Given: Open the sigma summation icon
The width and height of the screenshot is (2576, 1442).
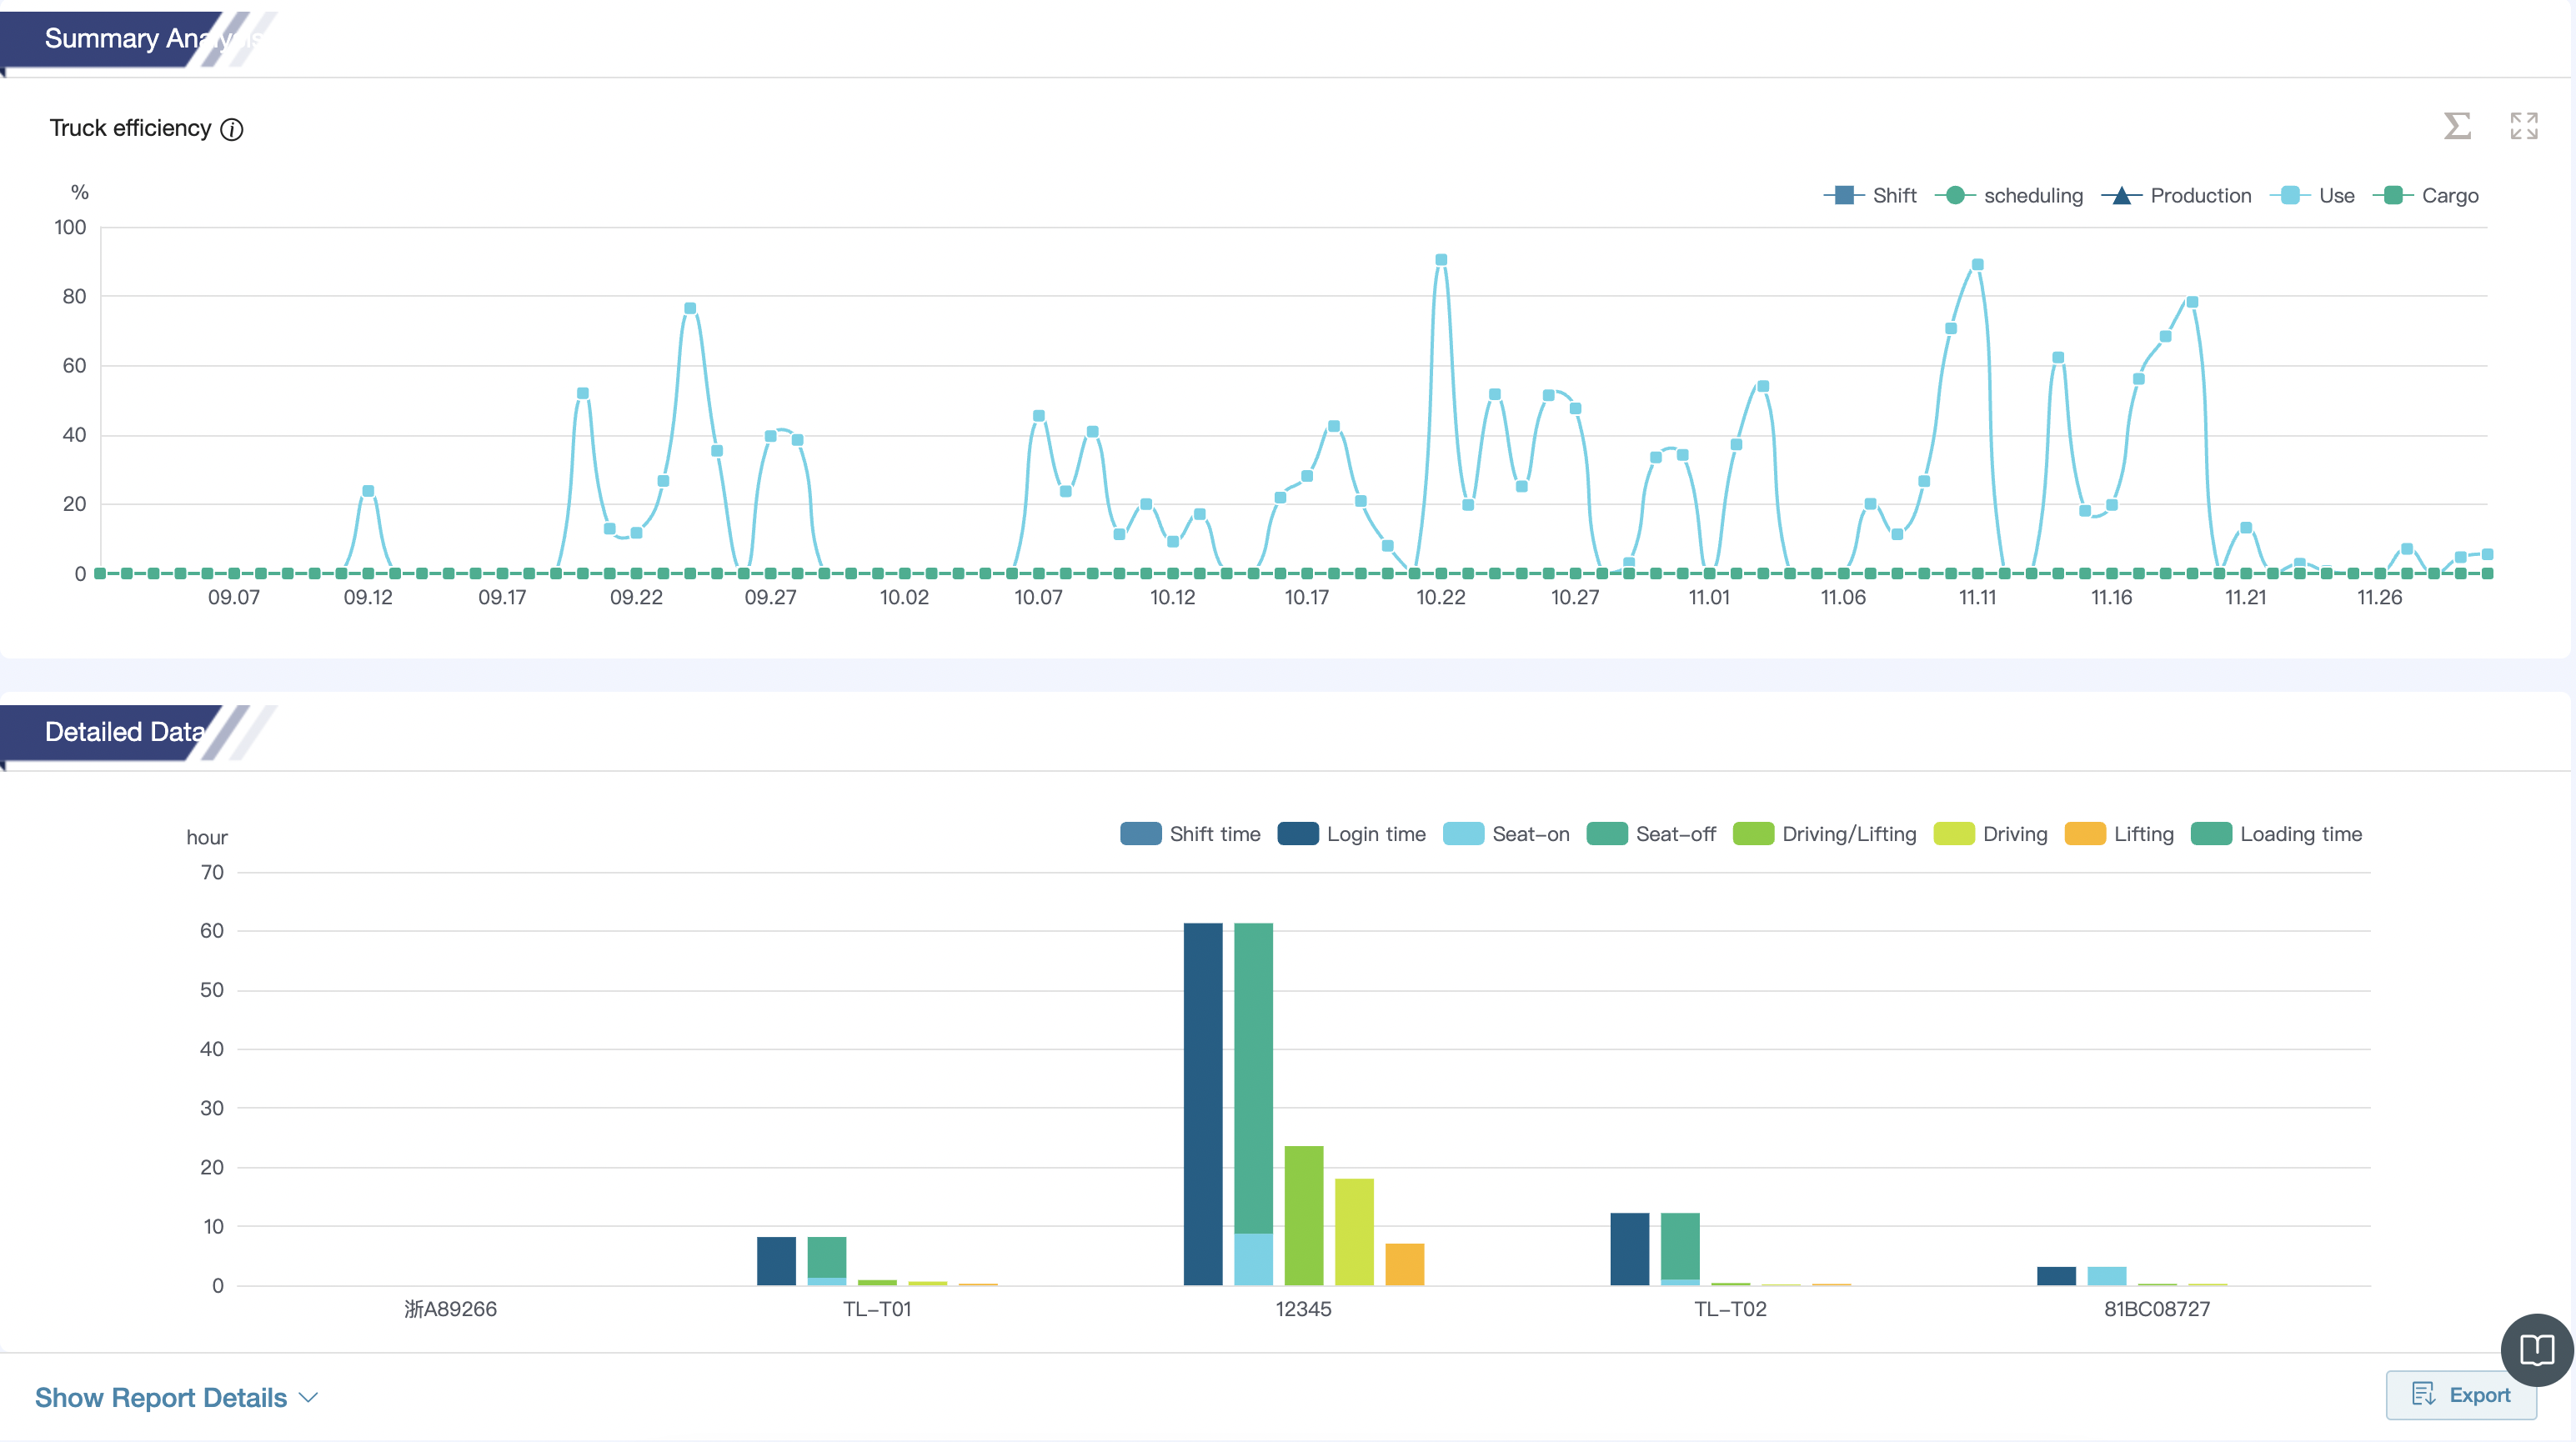Looking at the screenshot, I should (x=2457, y=126).
